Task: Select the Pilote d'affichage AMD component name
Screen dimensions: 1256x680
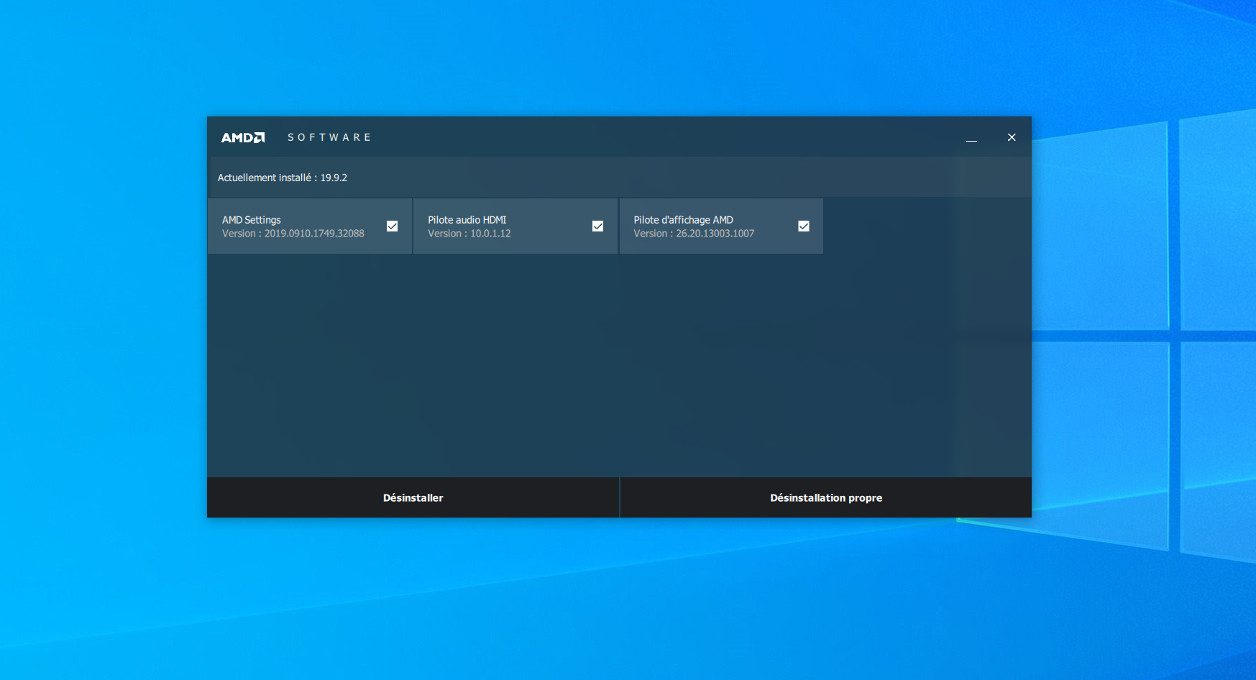Action: (683, 220)
